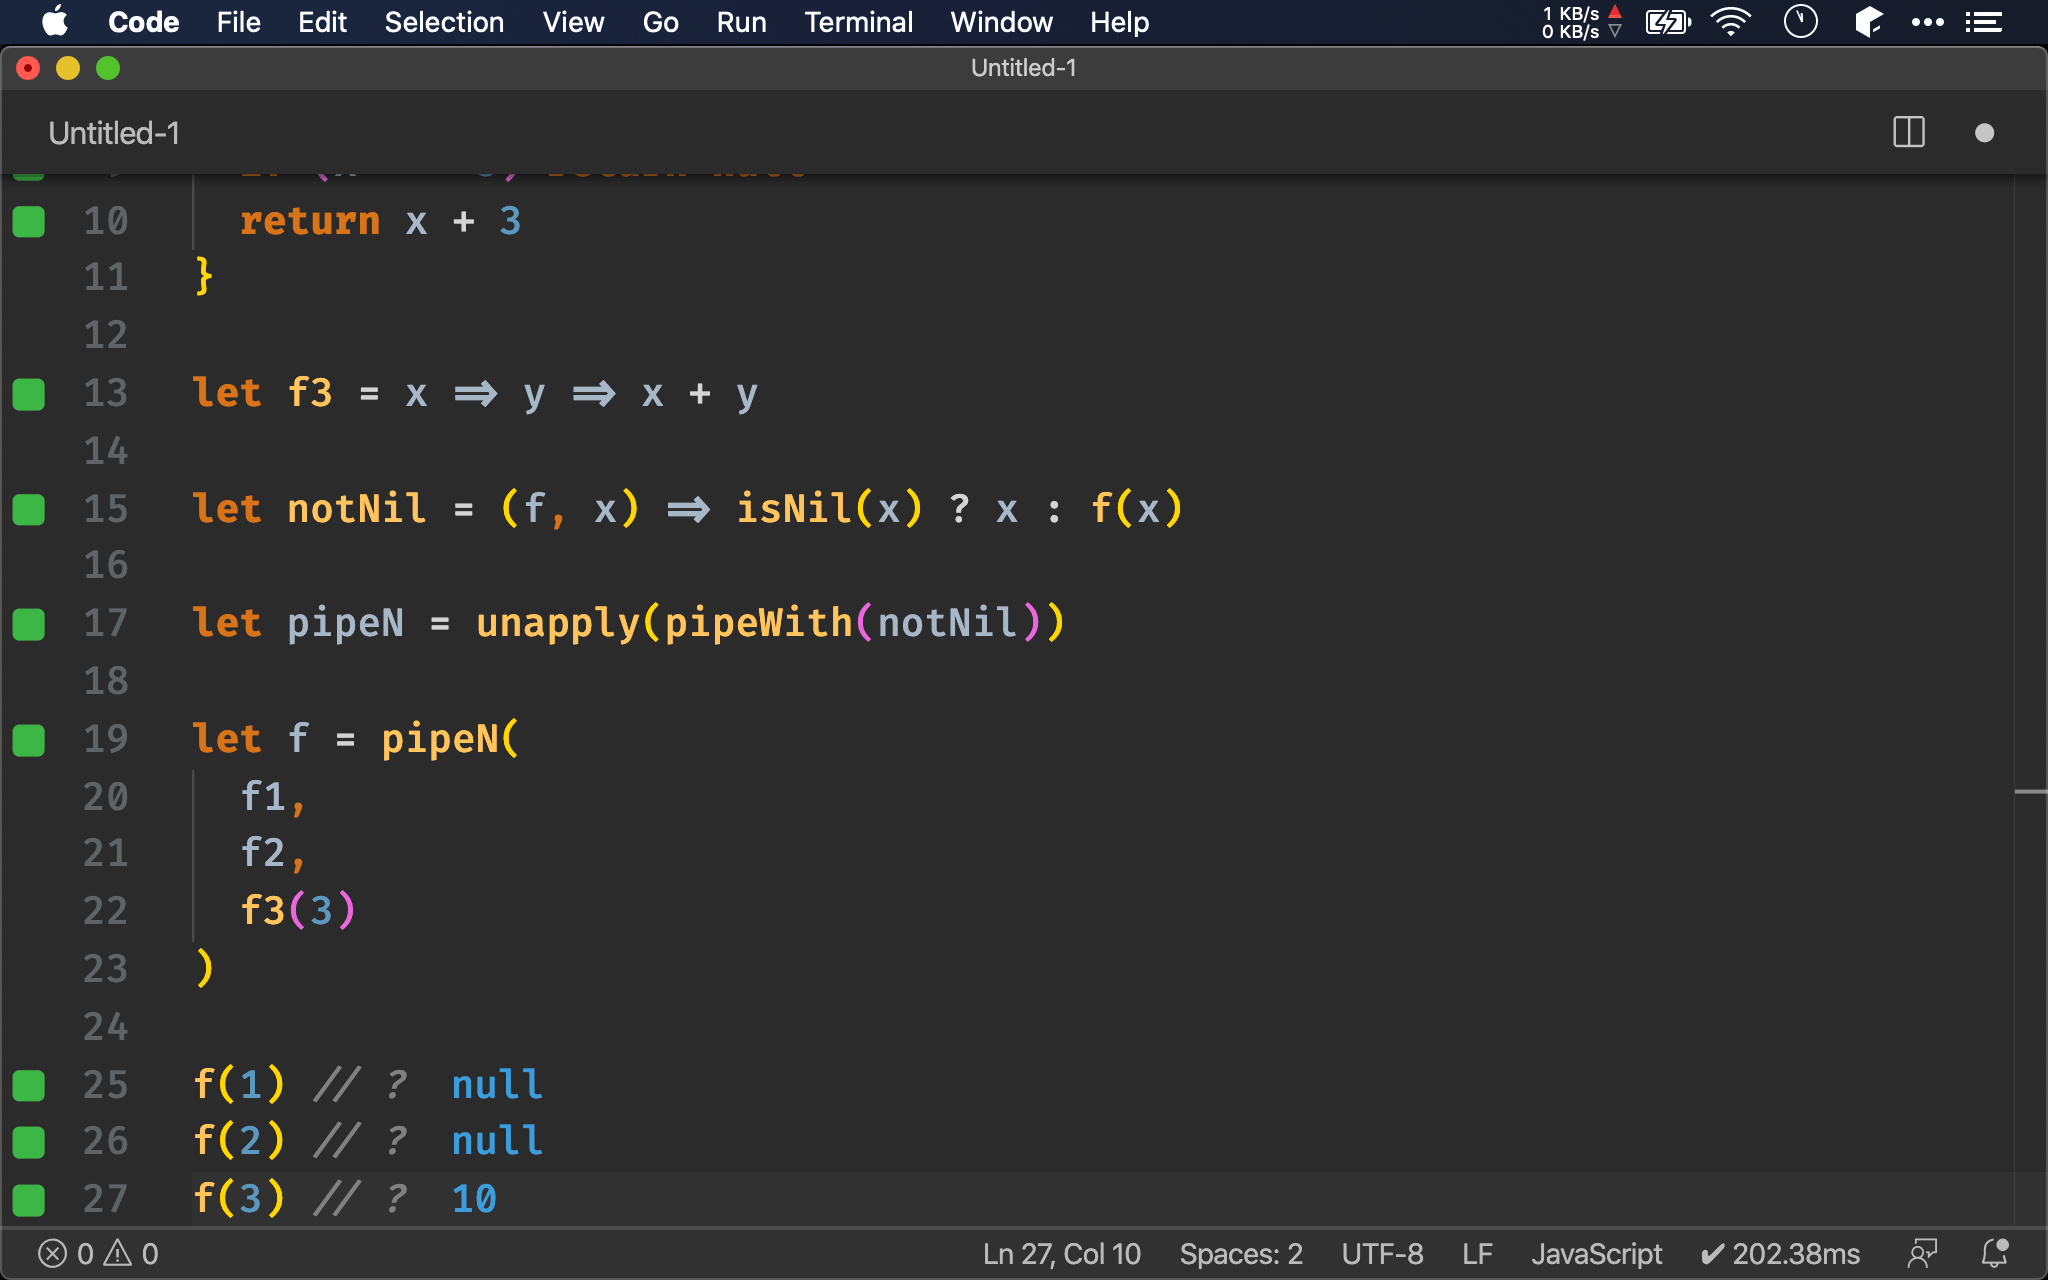Click 'f(3)' call on line 27
Image resolution: width=2048 pixels, height=1280 pixels.
(x=239, y=1199)
